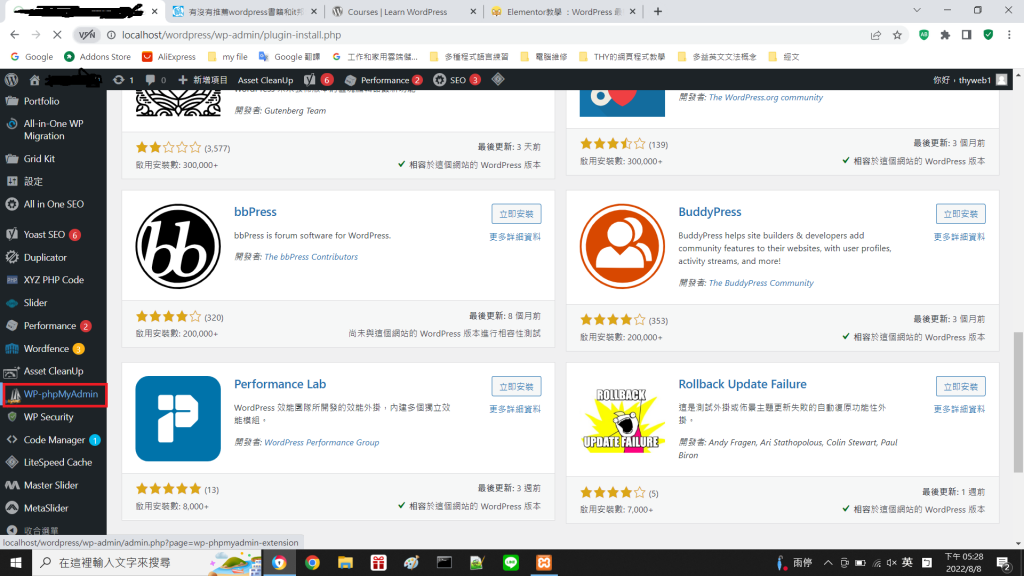Open Yoast icon with 6 notifications in admin bar
The image size is (1024, 576).
pos(318,80)
